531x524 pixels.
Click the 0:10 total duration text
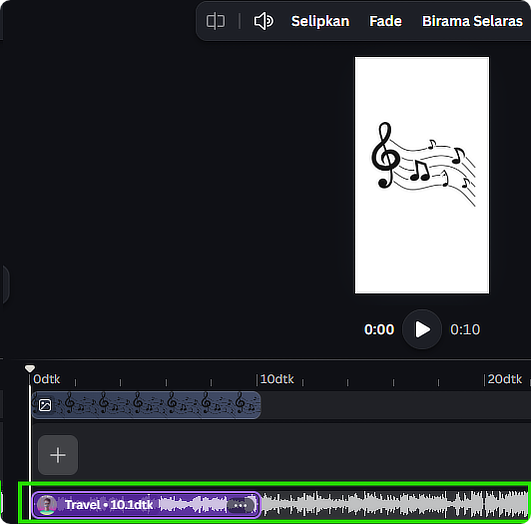[x=465, y=329]
